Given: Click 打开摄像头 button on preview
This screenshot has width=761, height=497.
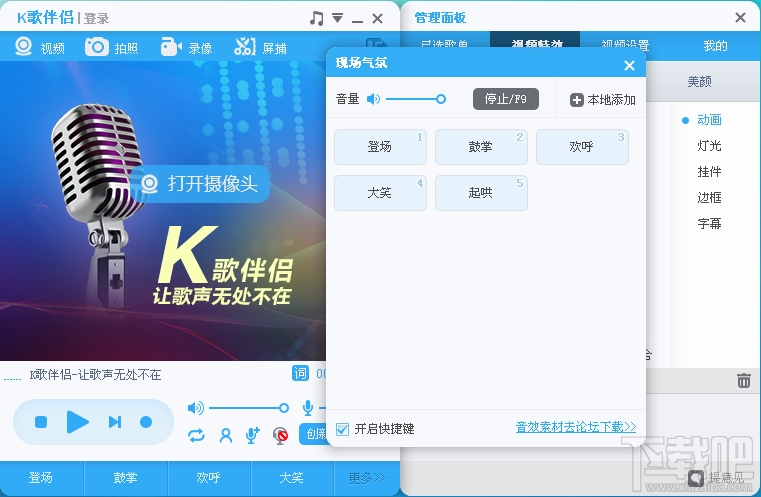Looking at the screenshot, I should coord(200,184).
